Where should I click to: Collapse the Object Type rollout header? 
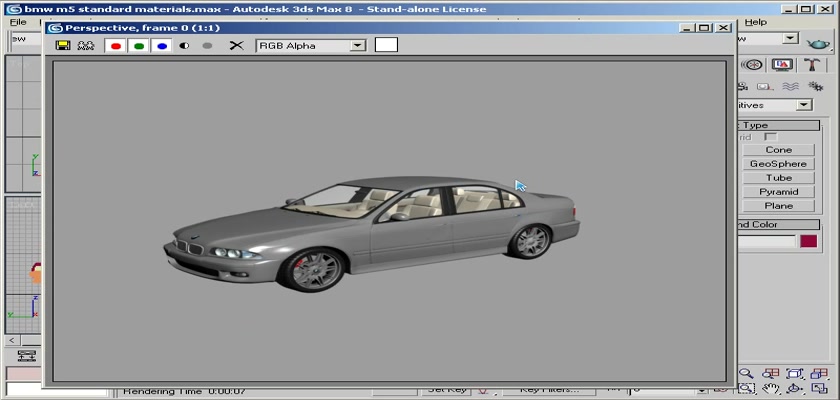pos(778,125)
